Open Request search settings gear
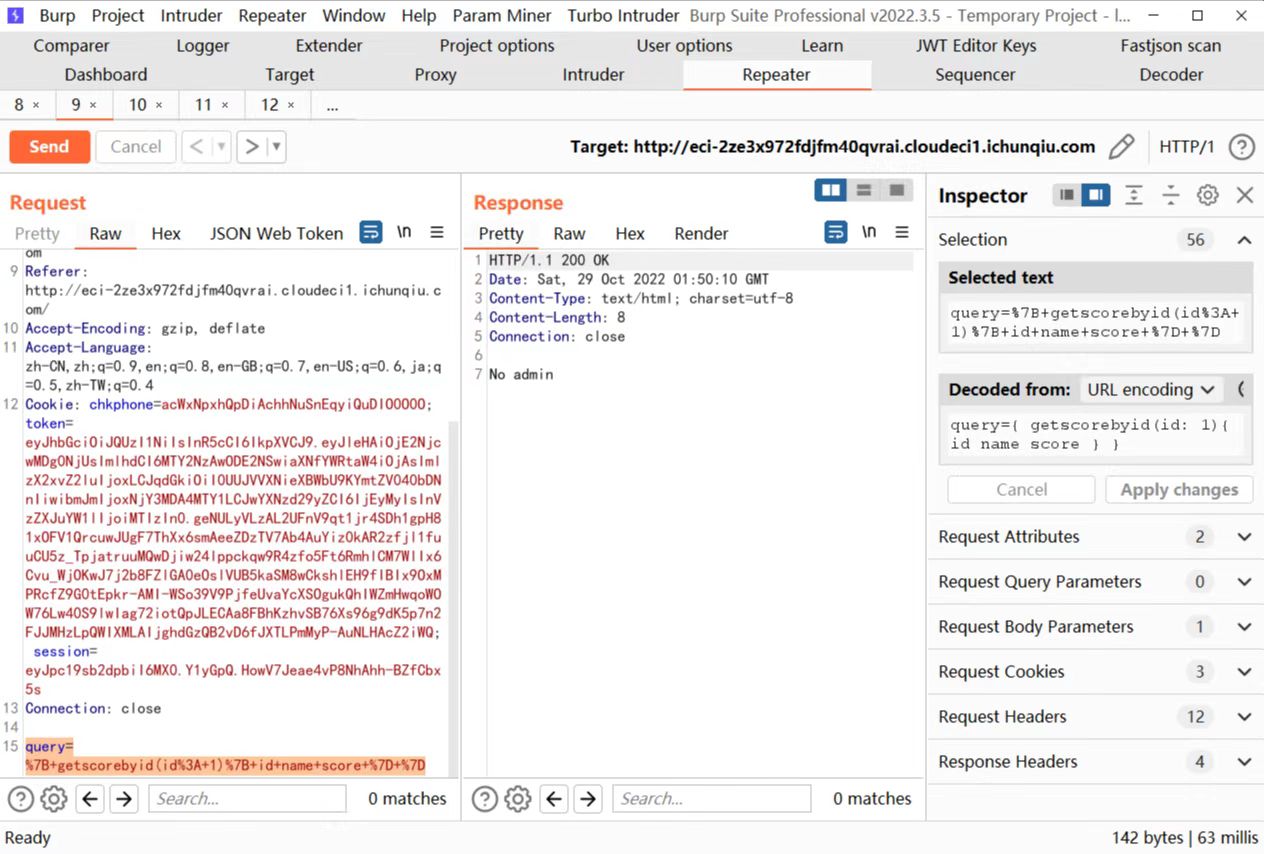 coord(54,798)
